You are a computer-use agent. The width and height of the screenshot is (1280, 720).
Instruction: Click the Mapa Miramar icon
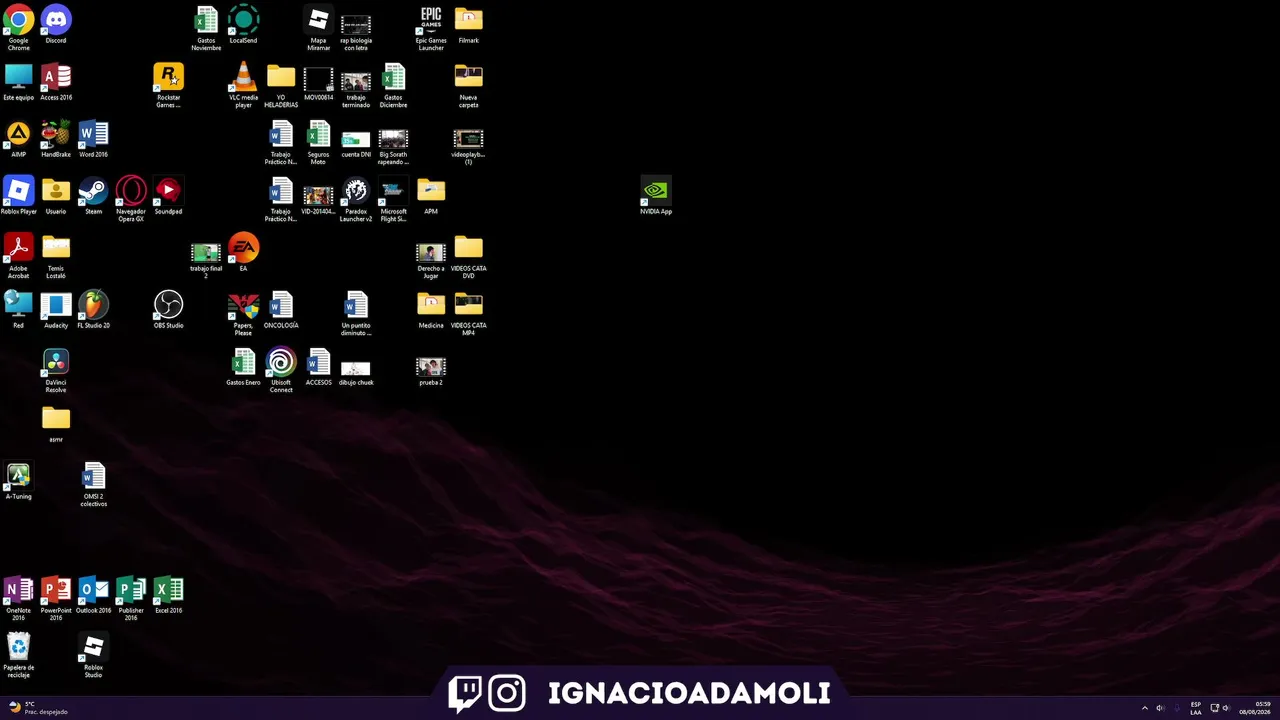tap(318, 20)
